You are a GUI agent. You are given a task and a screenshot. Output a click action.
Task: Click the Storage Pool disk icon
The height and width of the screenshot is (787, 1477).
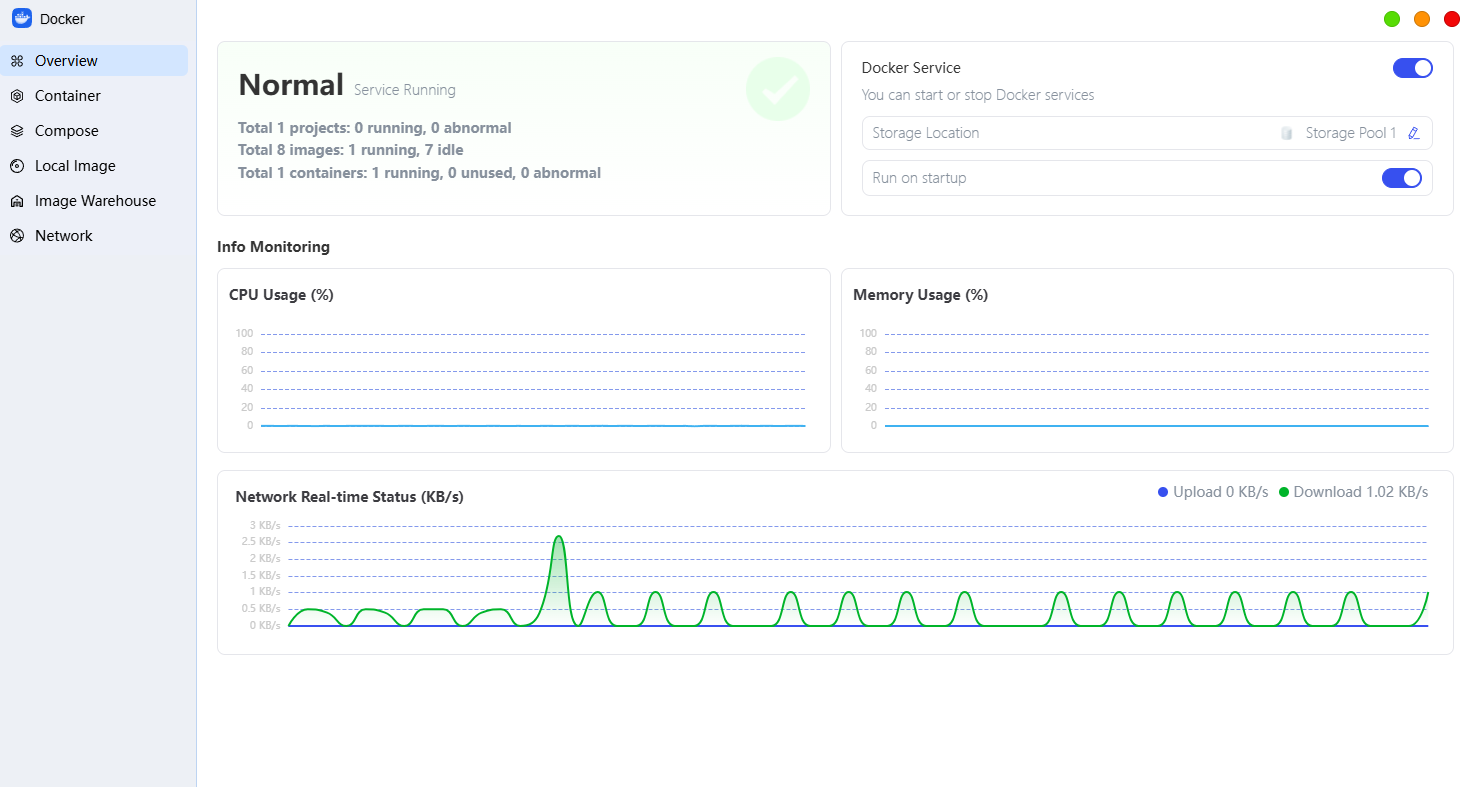click(x=1287, y=133)
